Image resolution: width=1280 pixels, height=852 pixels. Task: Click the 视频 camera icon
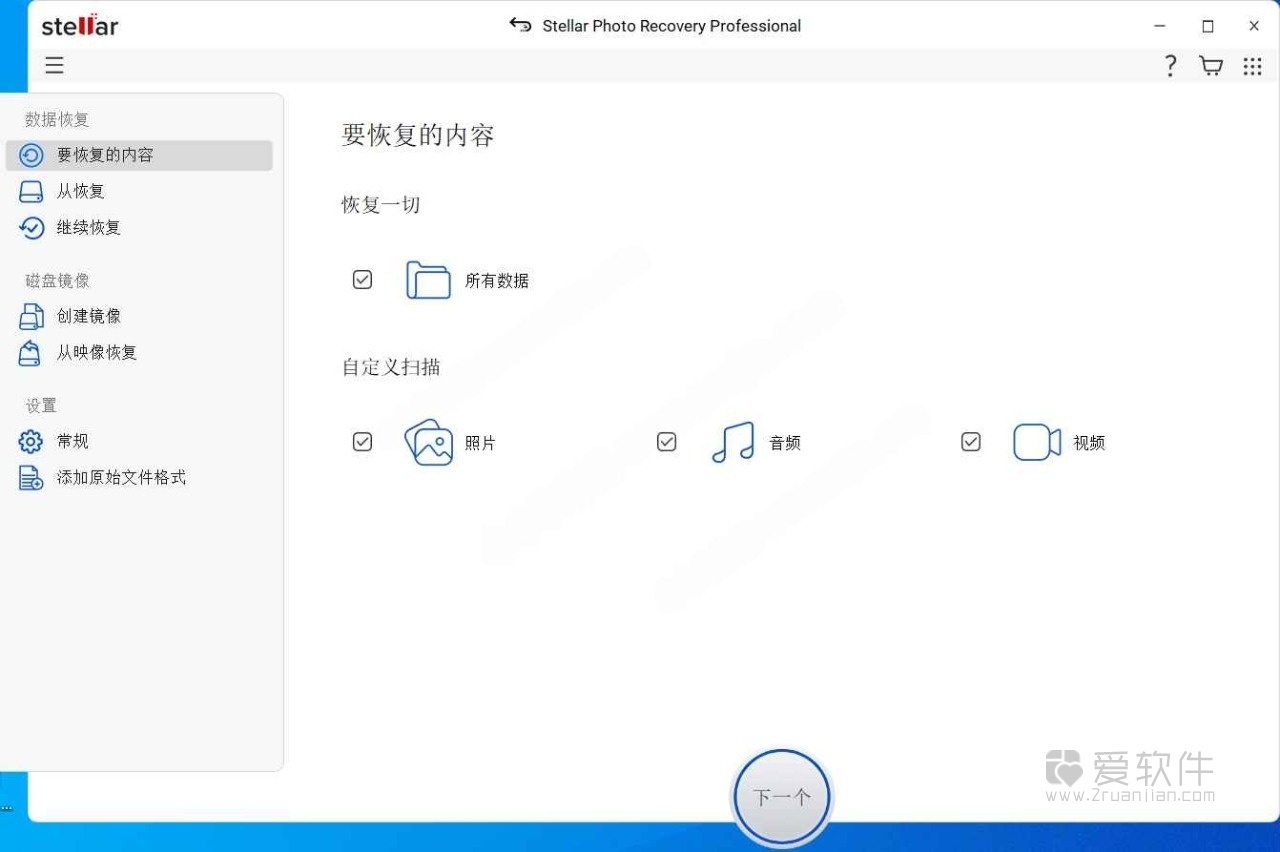(x=1037, y=442)
